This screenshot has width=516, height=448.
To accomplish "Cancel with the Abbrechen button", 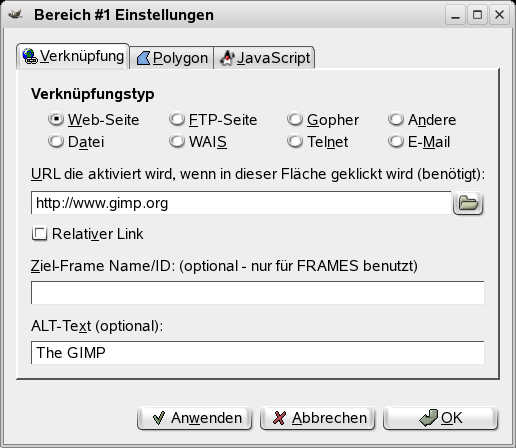I will point(318,418).
